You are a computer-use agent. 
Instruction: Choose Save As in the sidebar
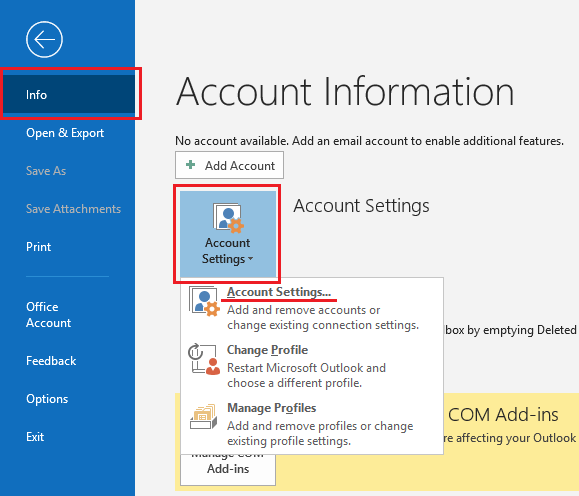(x=46, y=171)
